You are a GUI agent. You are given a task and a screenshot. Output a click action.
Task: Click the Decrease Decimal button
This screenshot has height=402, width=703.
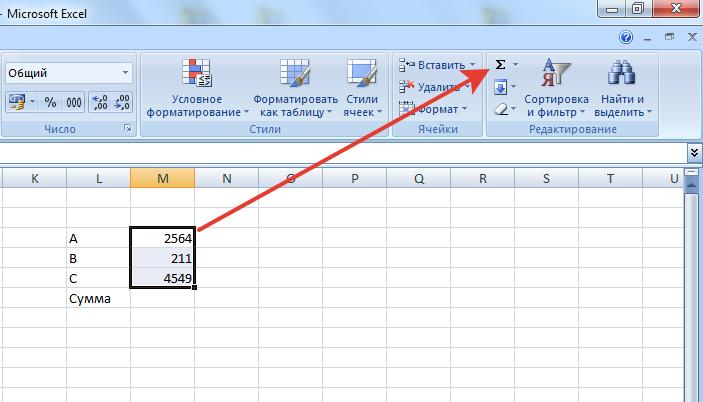tap(123, 102)
